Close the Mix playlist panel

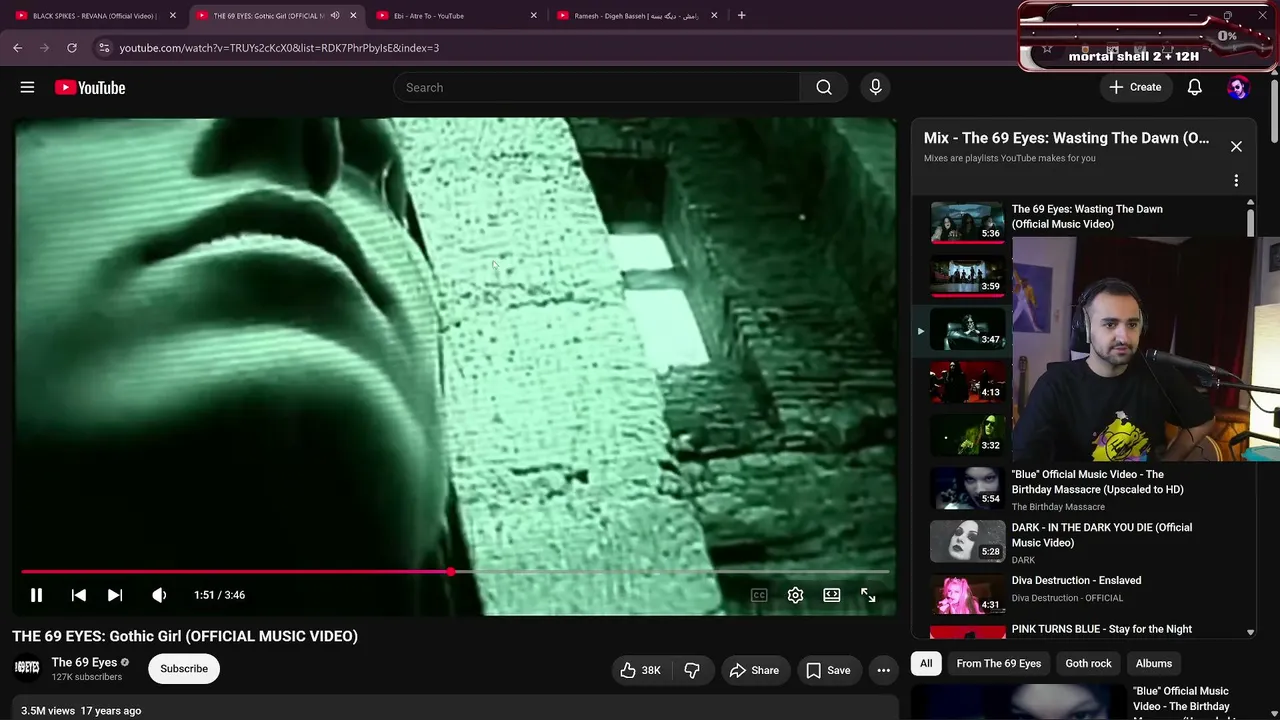pos(1236,146)
